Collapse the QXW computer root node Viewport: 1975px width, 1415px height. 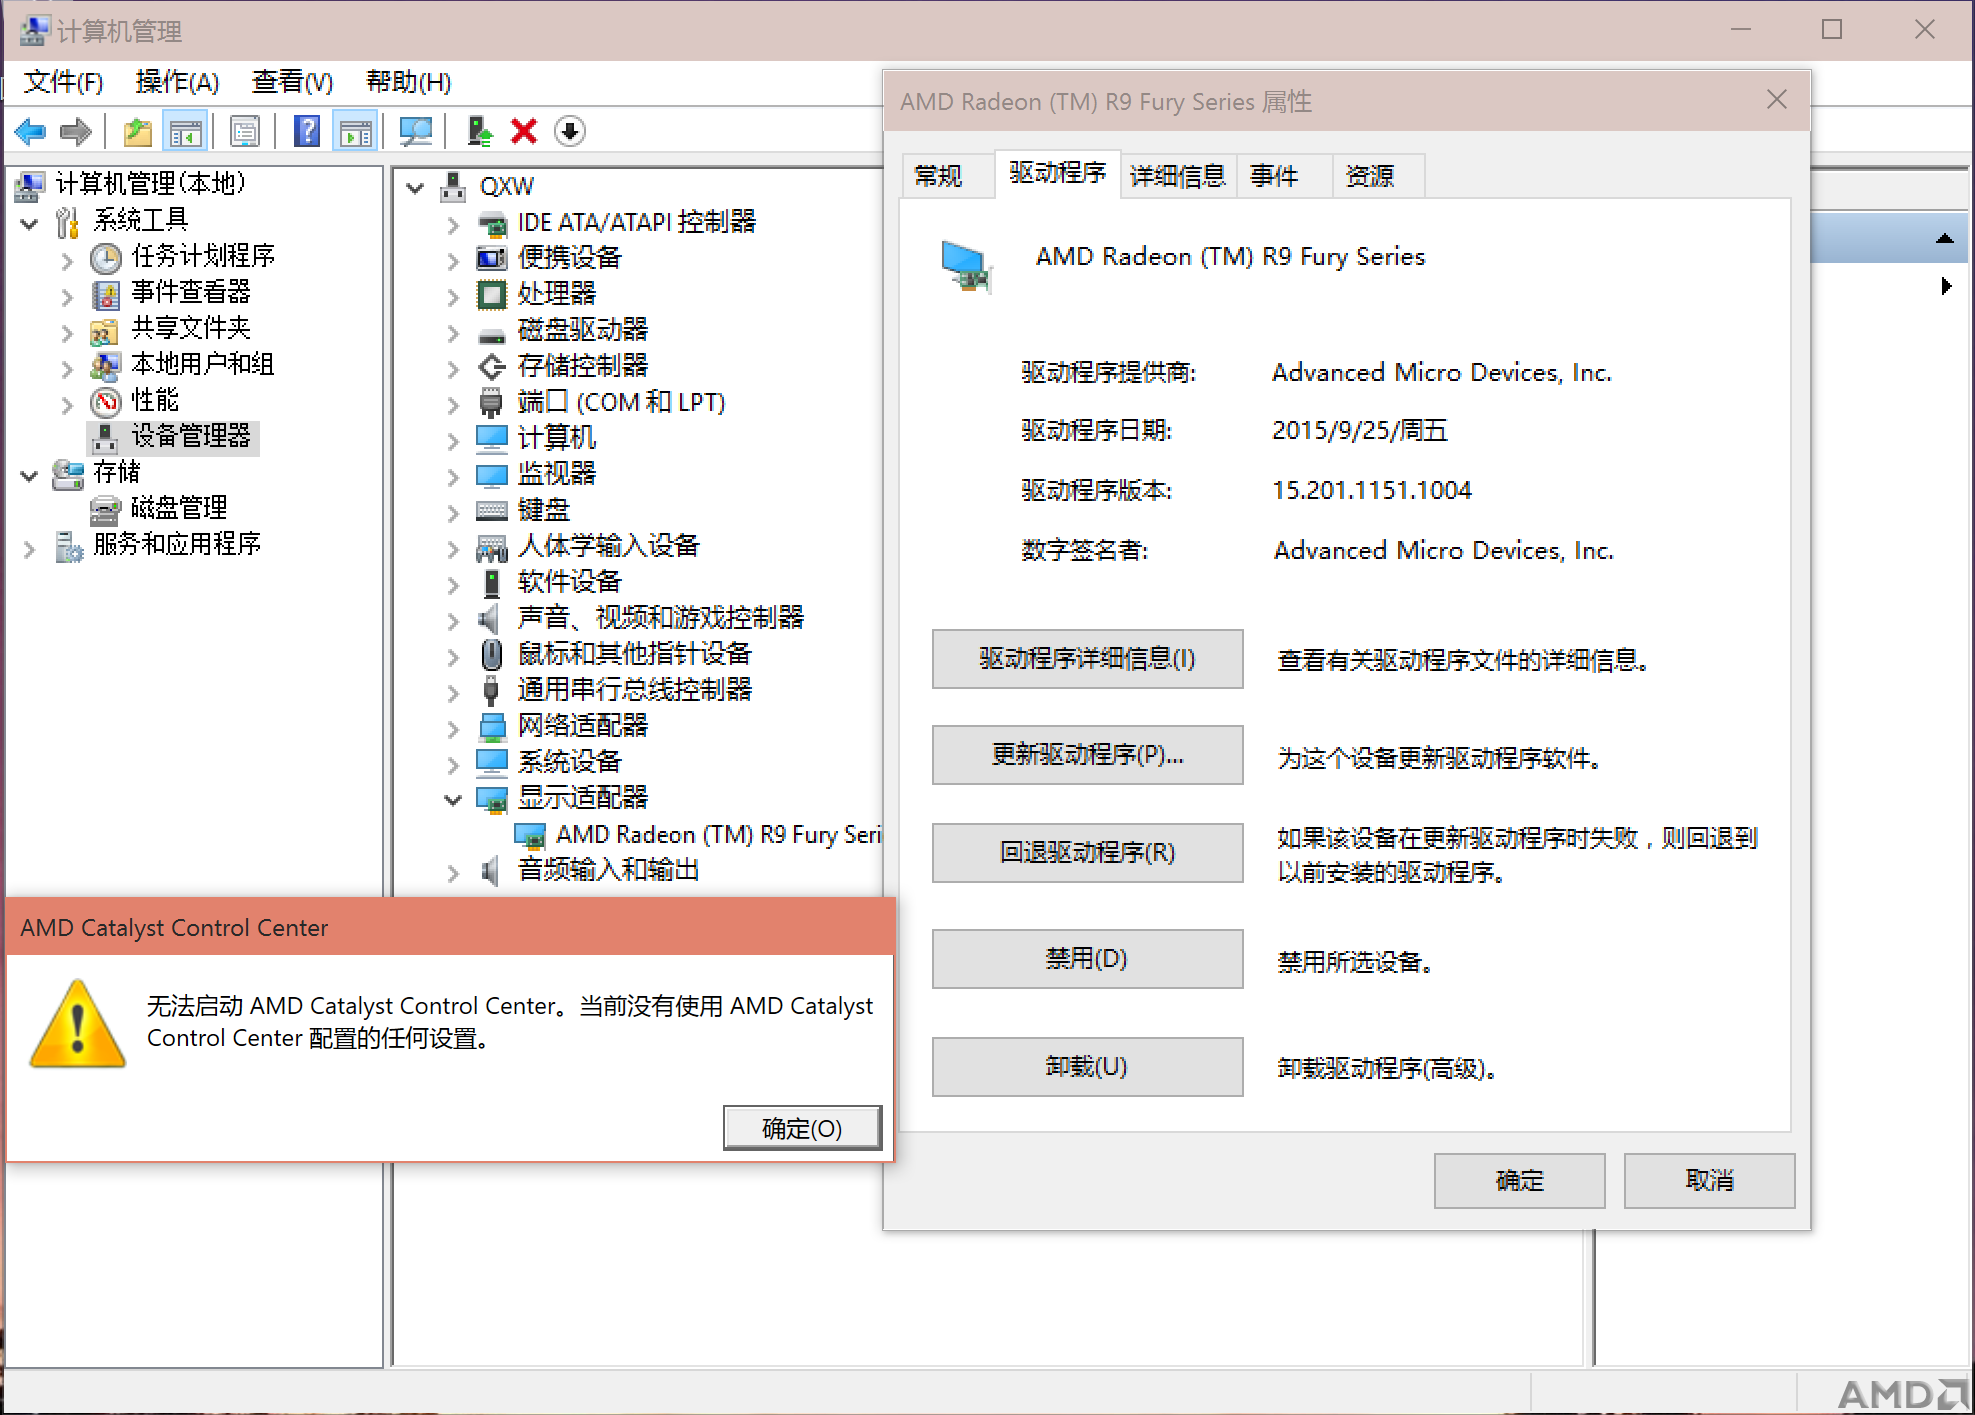[416, 187]
